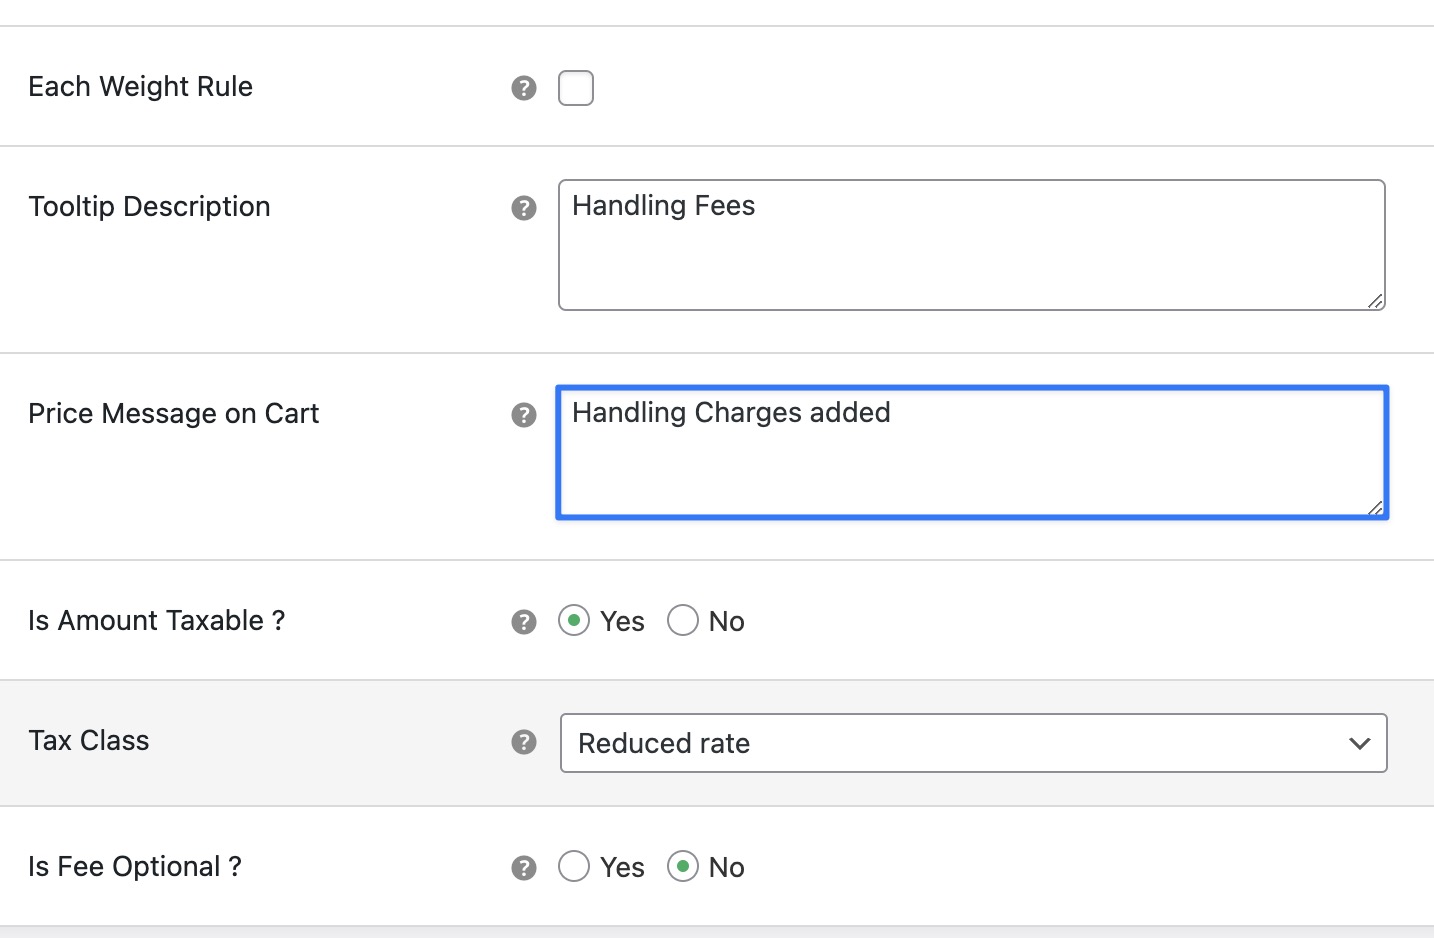Choose Yes for Is Fee Optional
This screenshot has height=938, width=1434.
coord(574,867)
